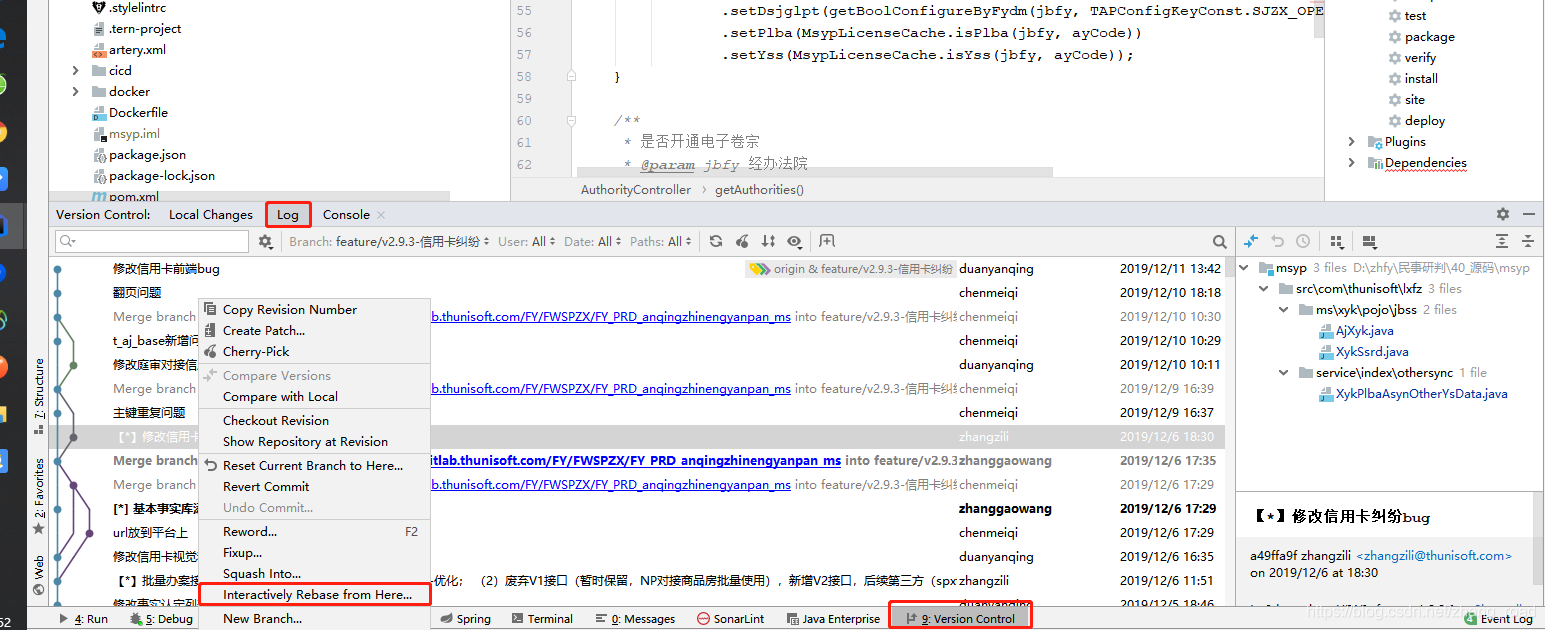This screenshot has height=630, width=1545.
Task: Open the 9: Version Control tool window
Action: (960, 618)
